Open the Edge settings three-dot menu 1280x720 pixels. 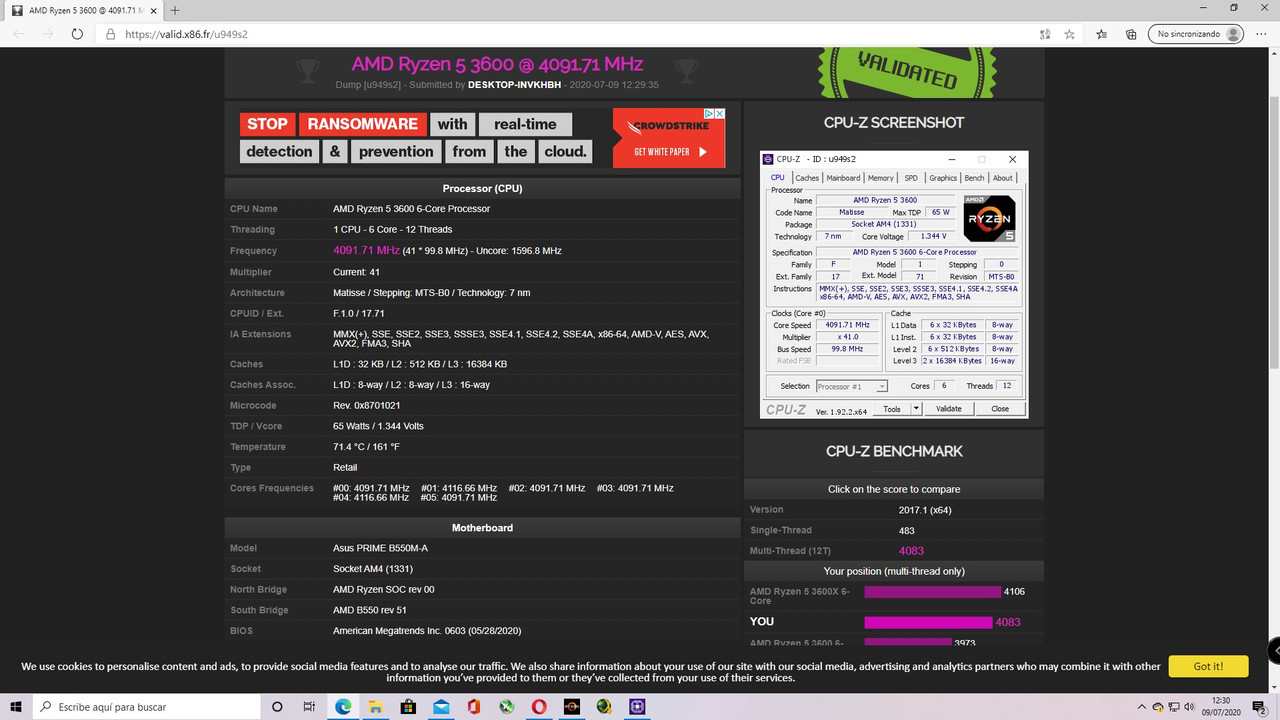pos(1260,34)
